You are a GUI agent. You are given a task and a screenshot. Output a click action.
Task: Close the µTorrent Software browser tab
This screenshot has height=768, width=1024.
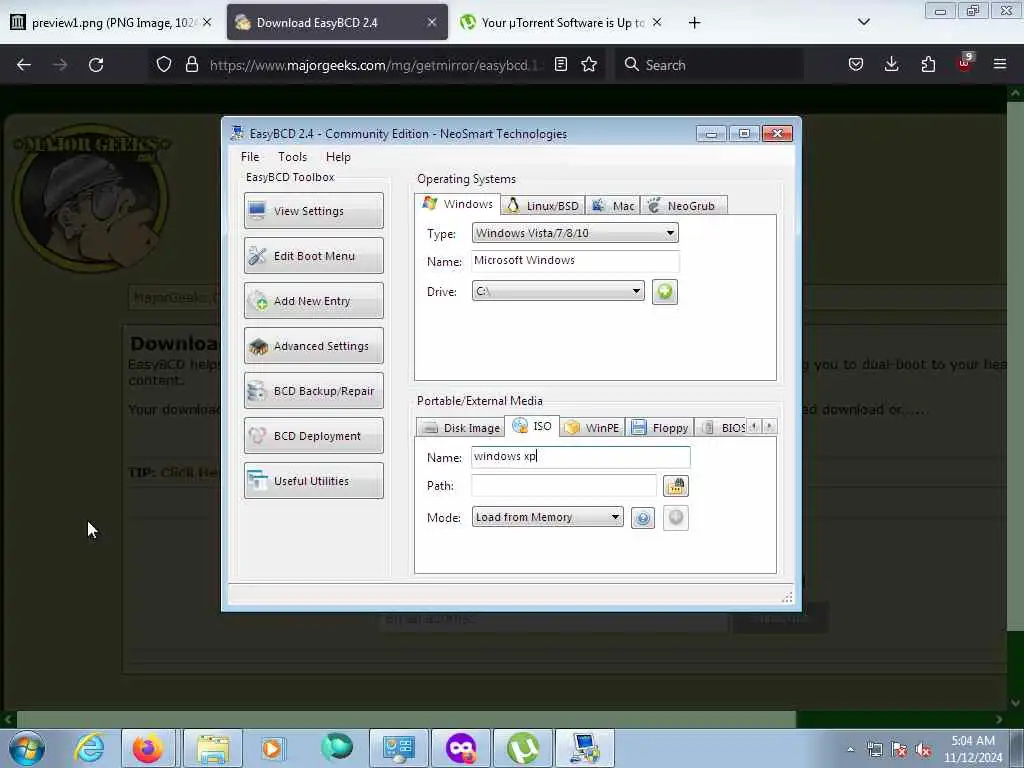pyautogui.click(x=657, y=22)
